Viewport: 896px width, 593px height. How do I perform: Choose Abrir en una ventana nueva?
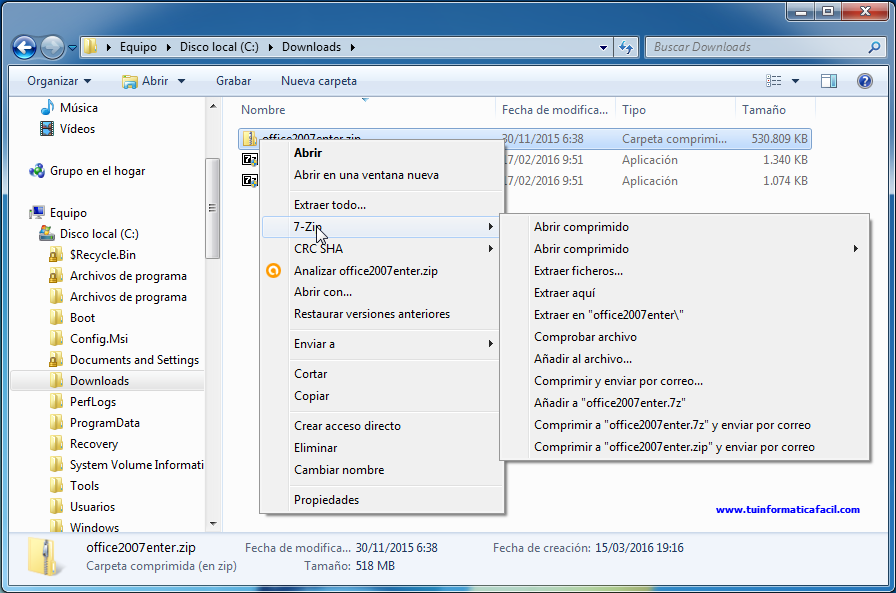point(382,175)
